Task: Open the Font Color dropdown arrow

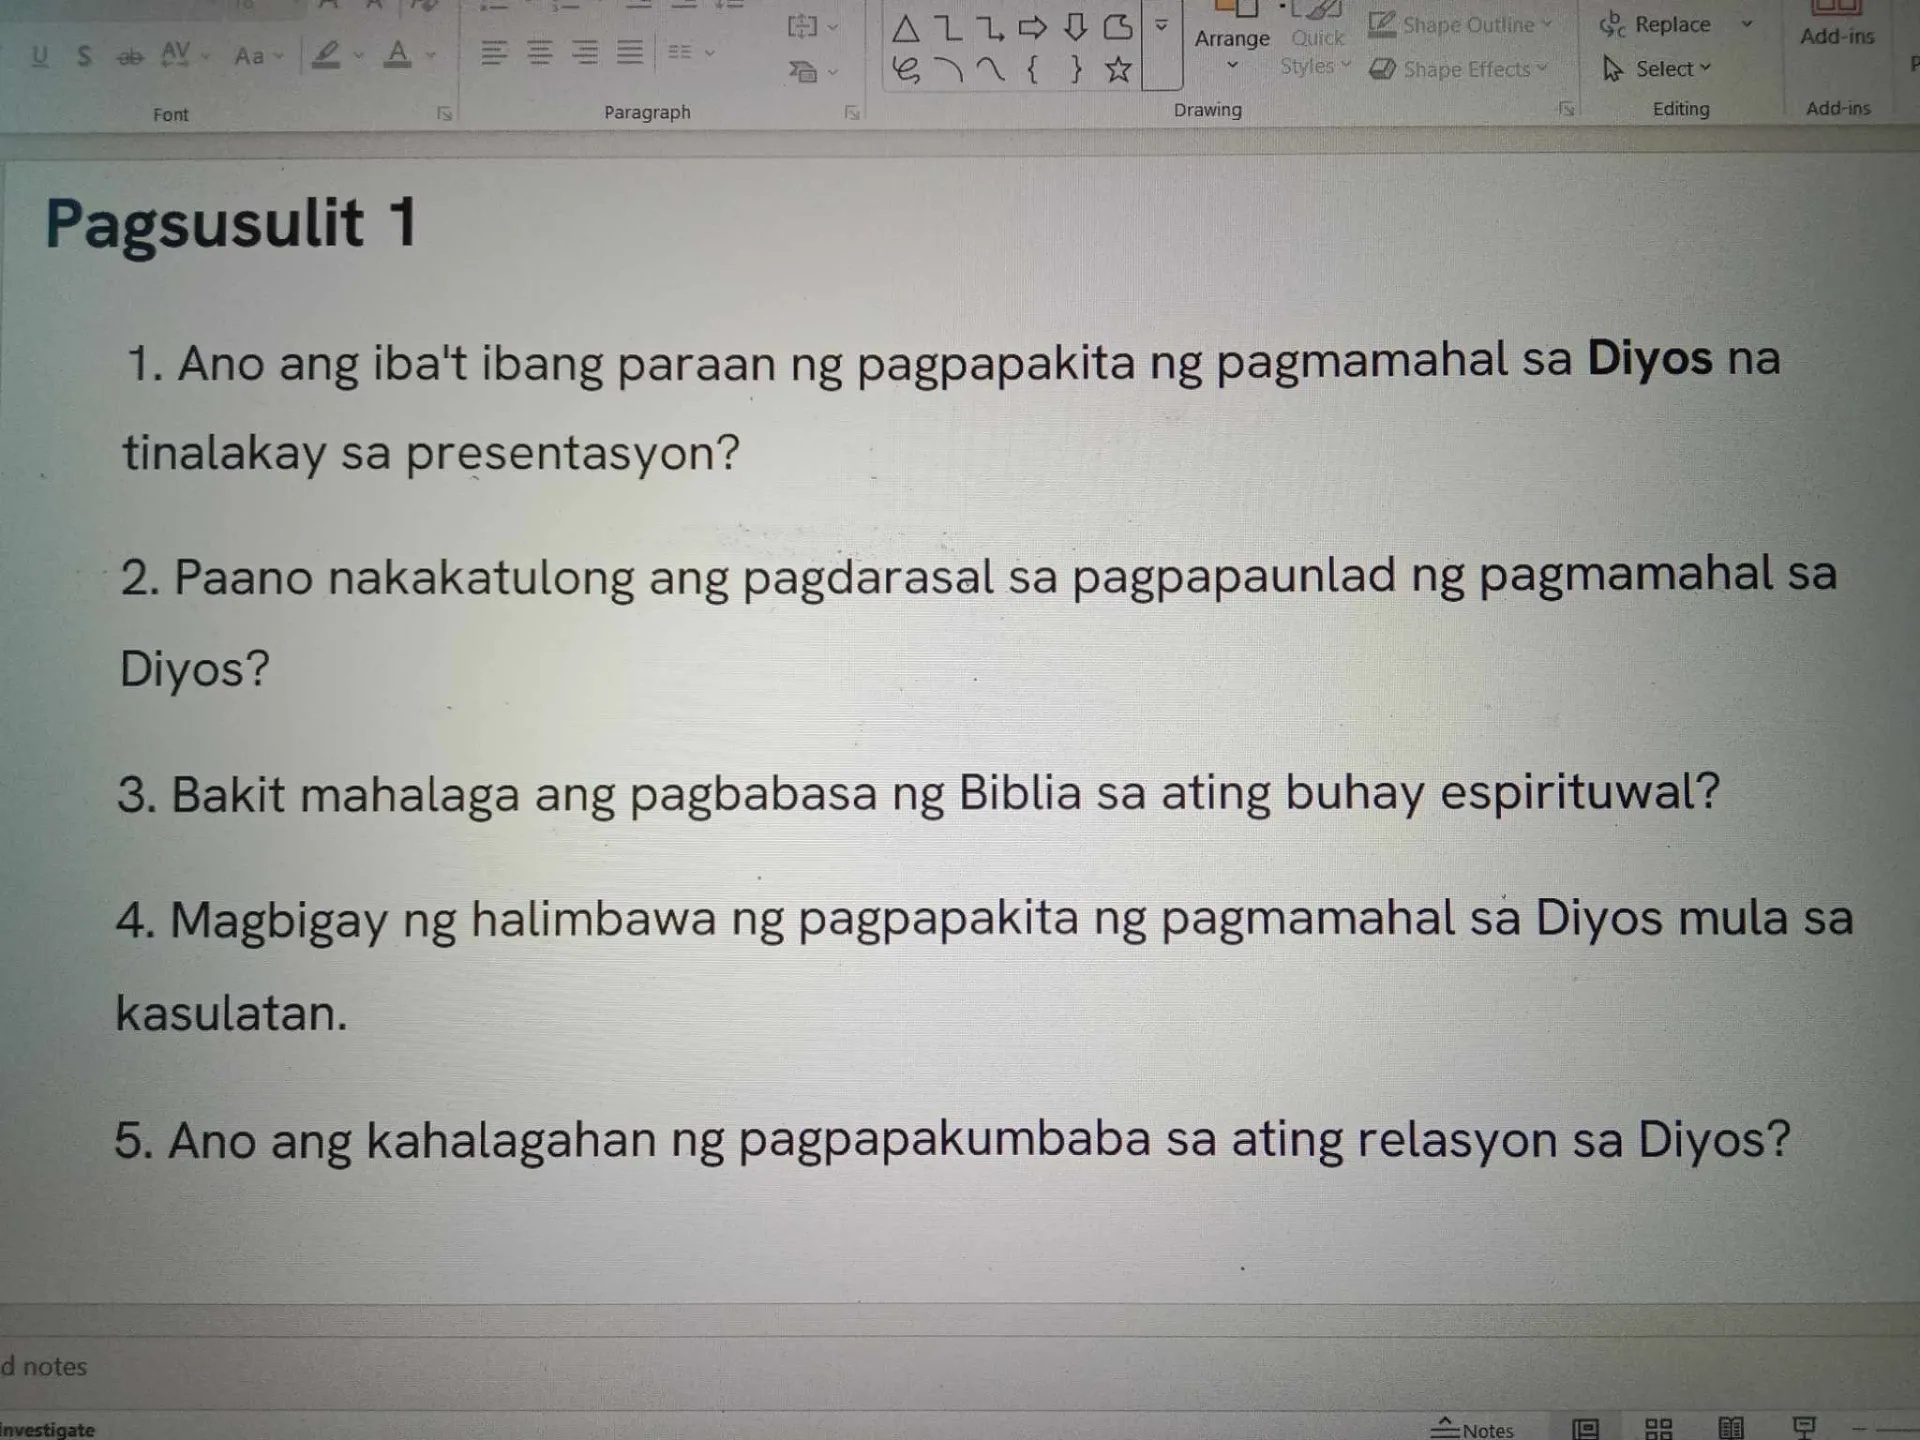Action: [x=430, y=56]
